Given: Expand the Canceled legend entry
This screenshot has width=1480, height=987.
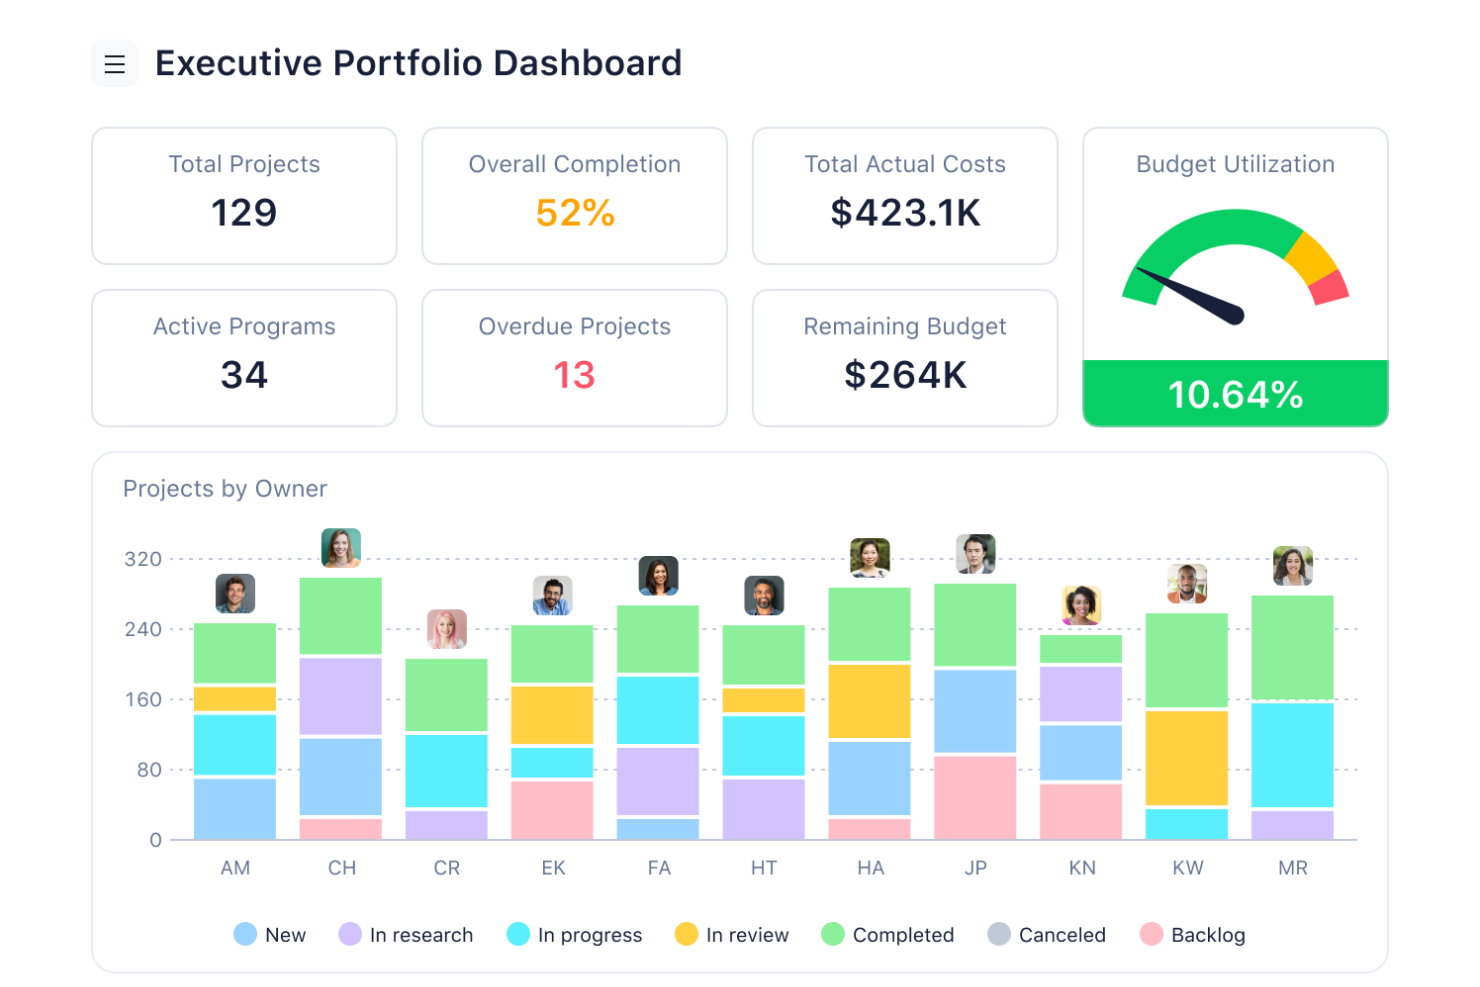Looking at the screenshot, I should (x=1046, y=935).
